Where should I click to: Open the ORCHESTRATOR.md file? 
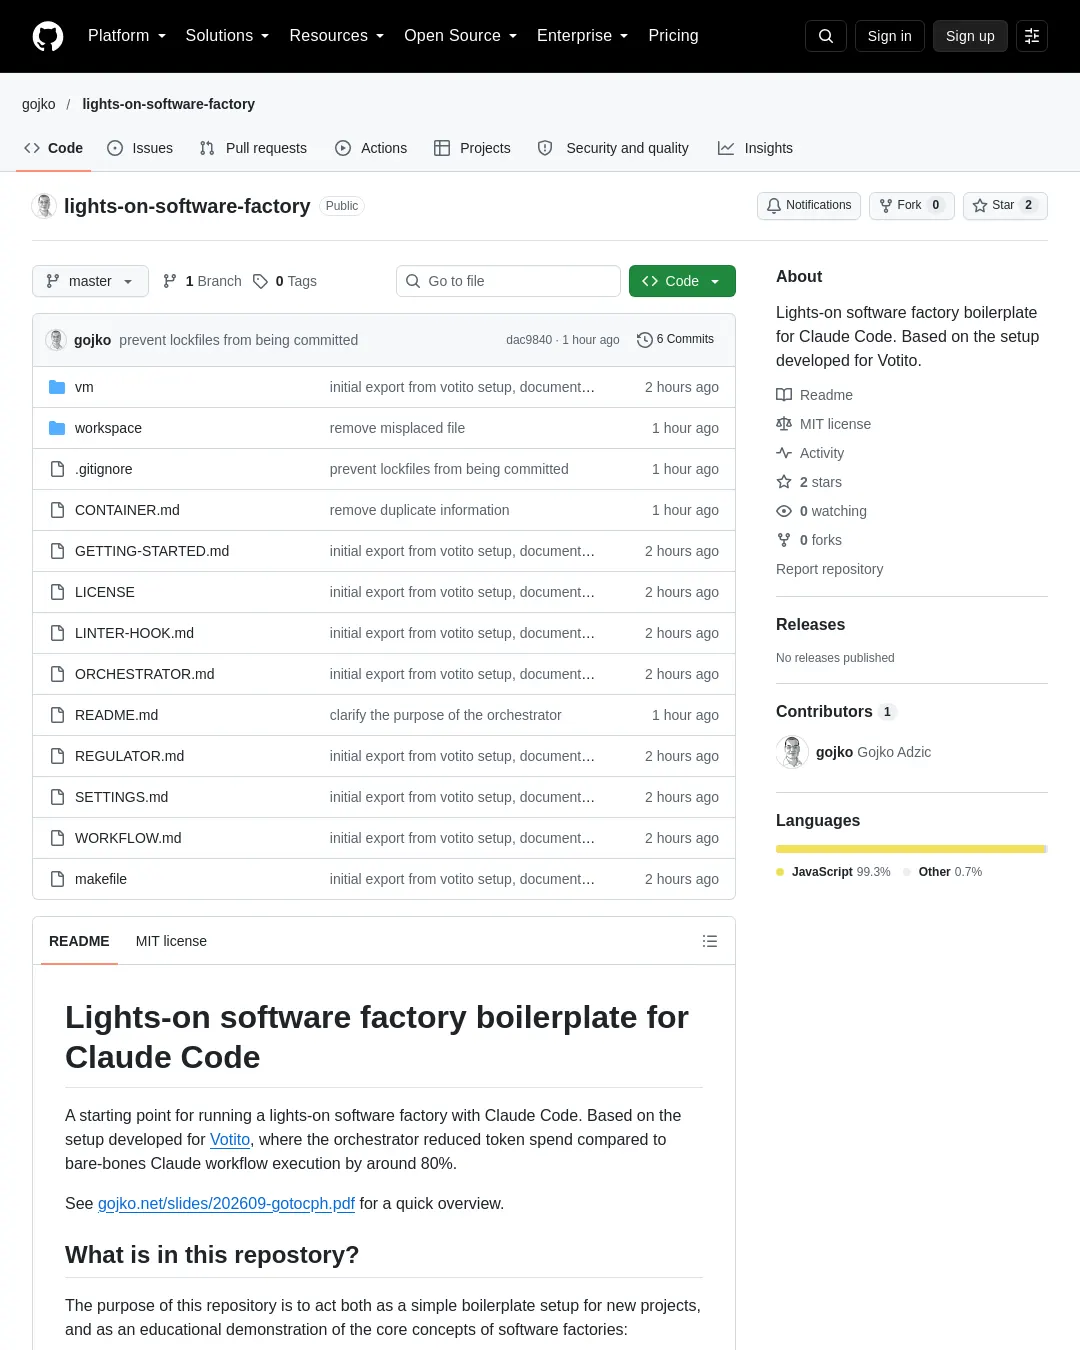pos(145,674)
